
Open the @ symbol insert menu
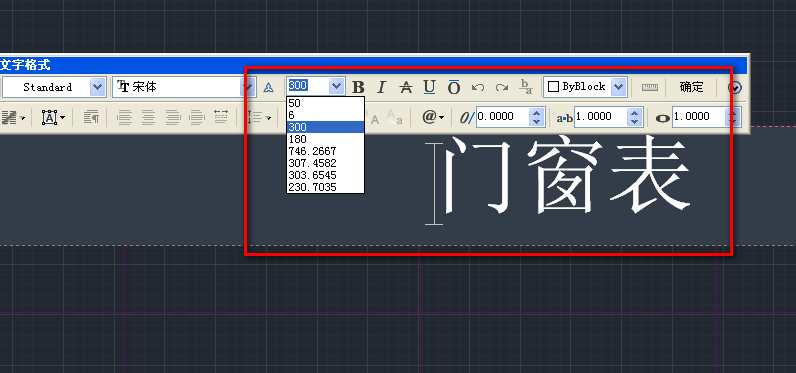(433, 117)
